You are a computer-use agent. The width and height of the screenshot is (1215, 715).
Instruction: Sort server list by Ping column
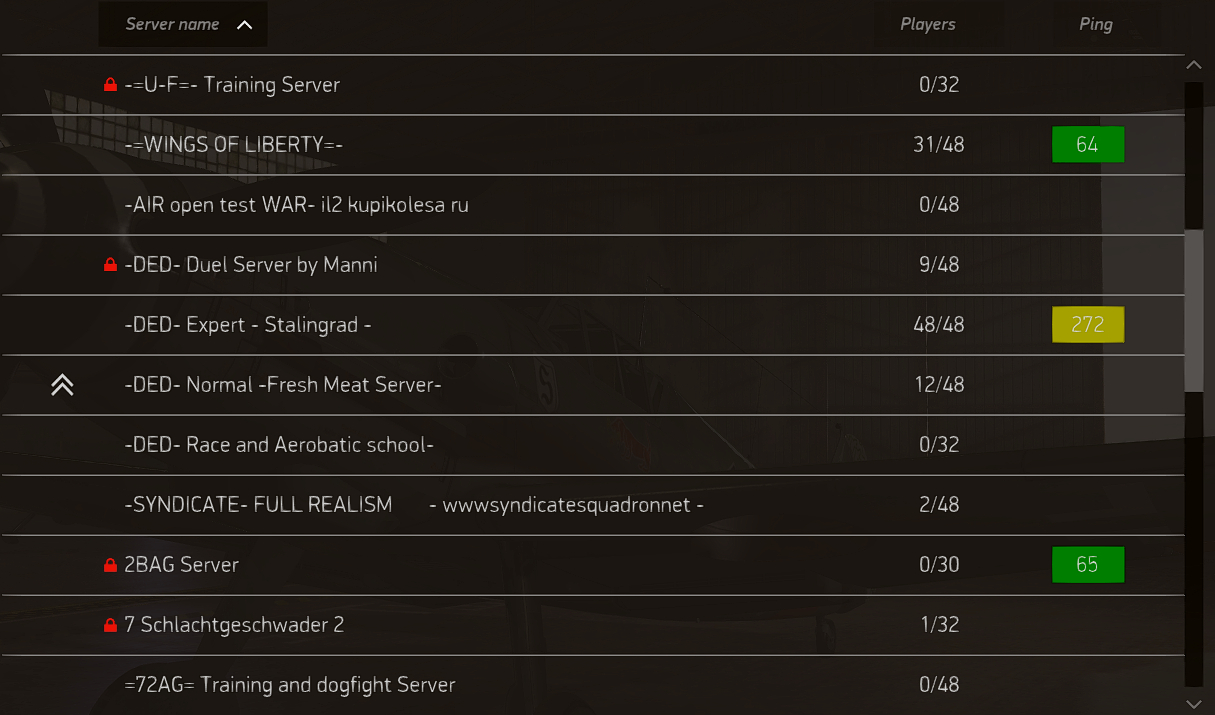click(1095, 24)
